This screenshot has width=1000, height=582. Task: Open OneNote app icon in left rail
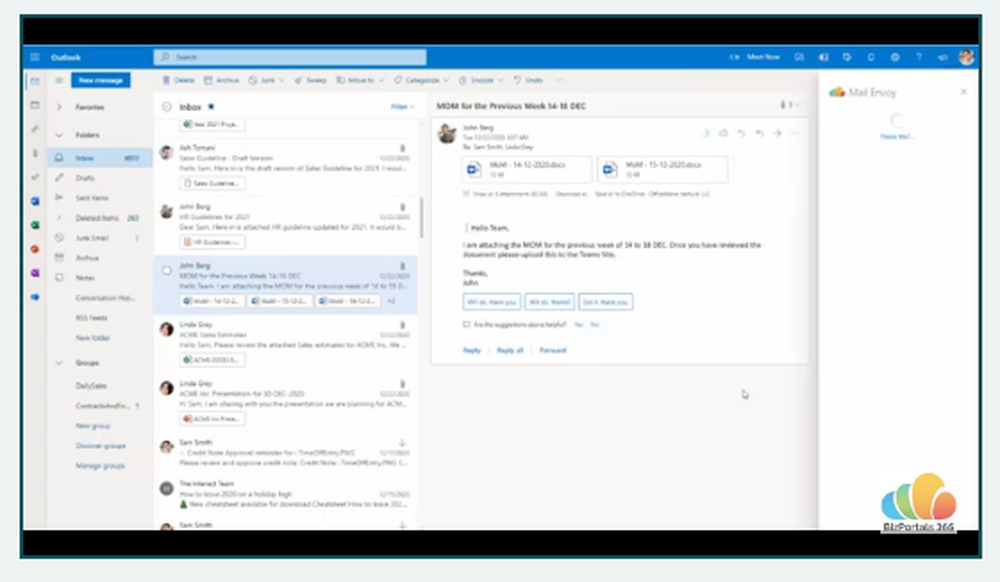pos(35,273)
